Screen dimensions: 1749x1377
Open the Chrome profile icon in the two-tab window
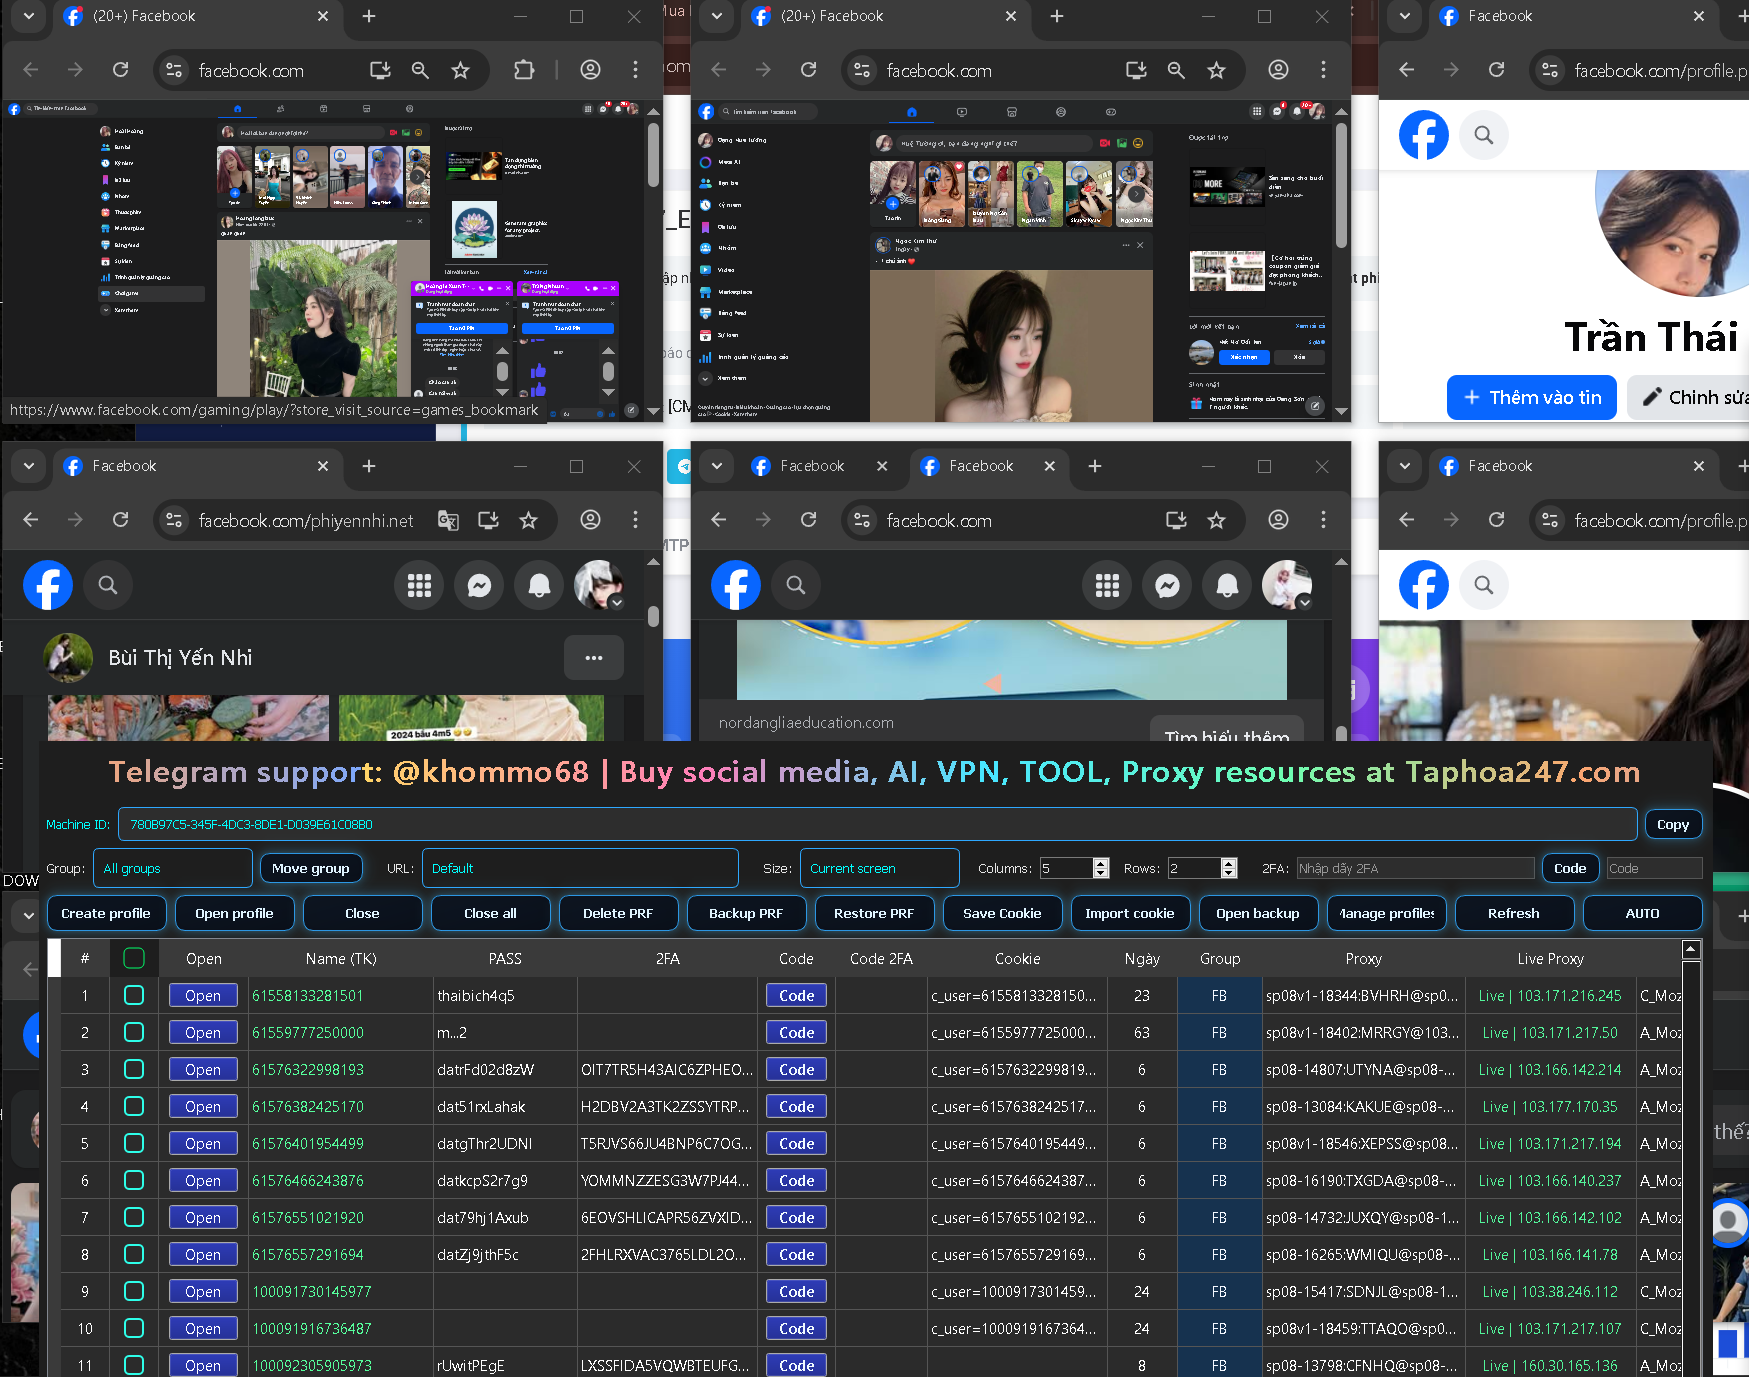click(1278, 520)
